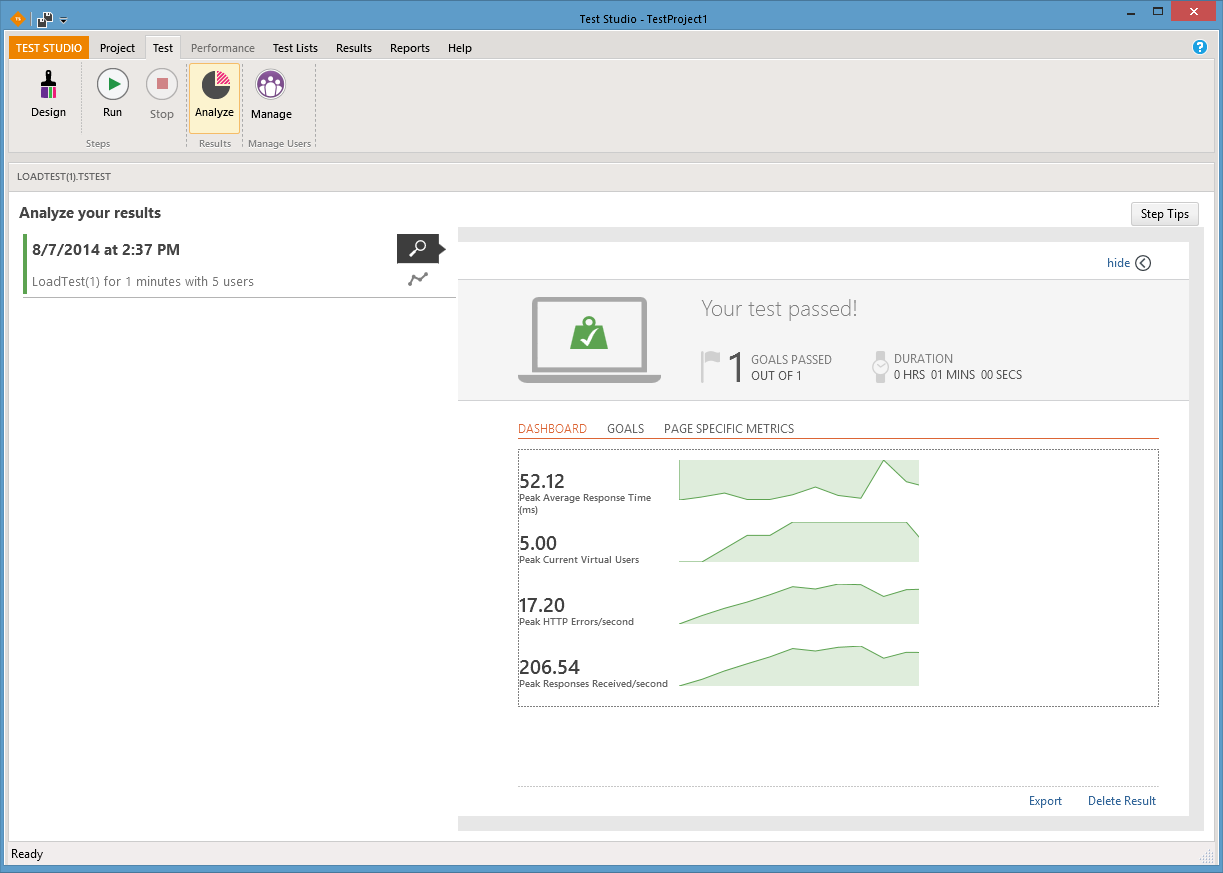The height and width of the screenshot is (873, 1223).
Task: Select the PAGE SPECIFIC METRICS tab
Action: coord(729,429)
